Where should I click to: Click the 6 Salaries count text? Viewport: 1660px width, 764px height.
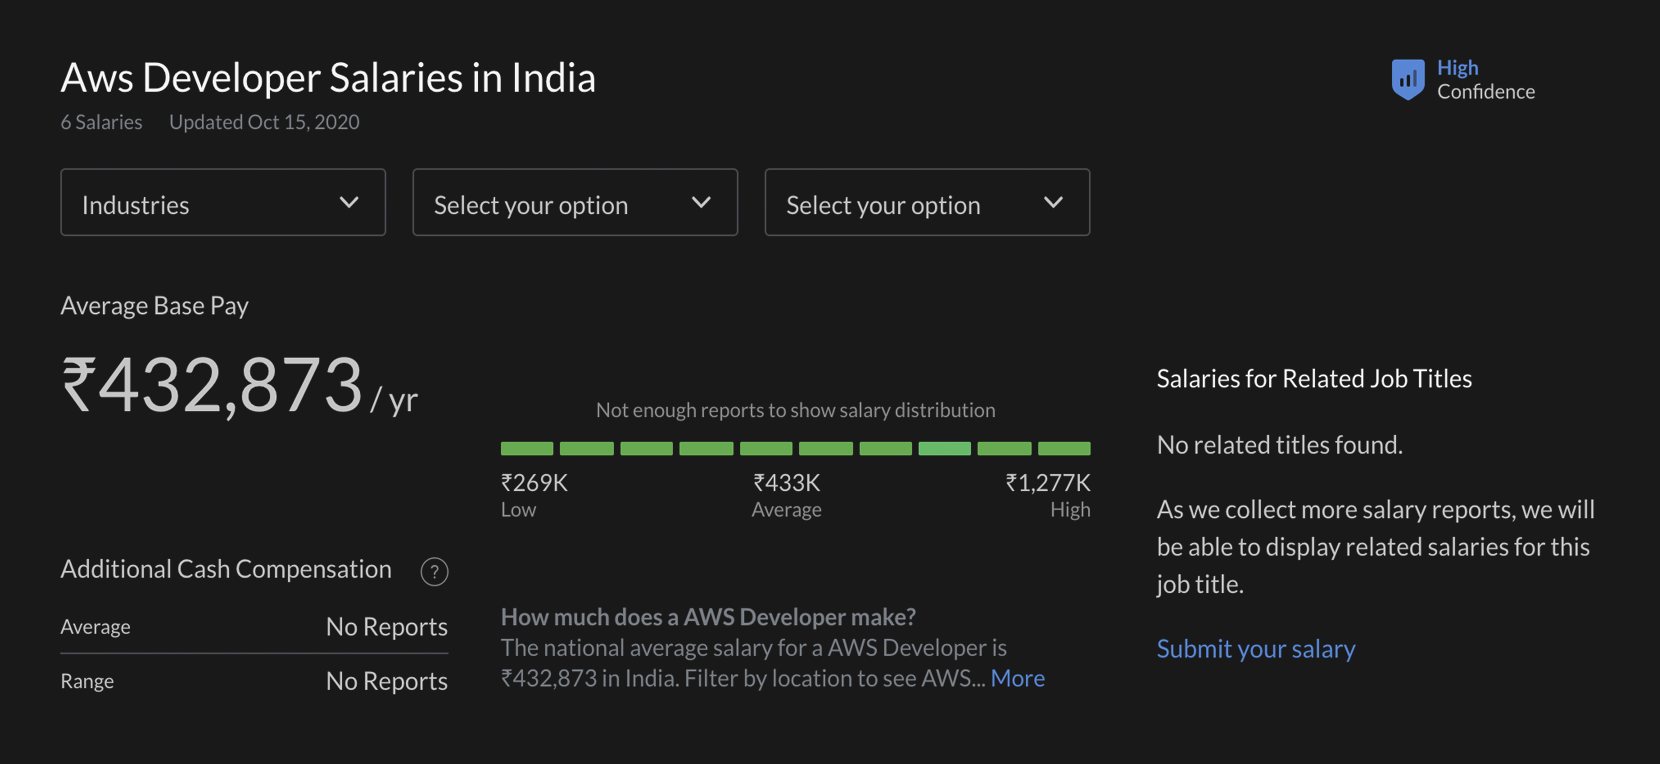click(x=101, y=122)
